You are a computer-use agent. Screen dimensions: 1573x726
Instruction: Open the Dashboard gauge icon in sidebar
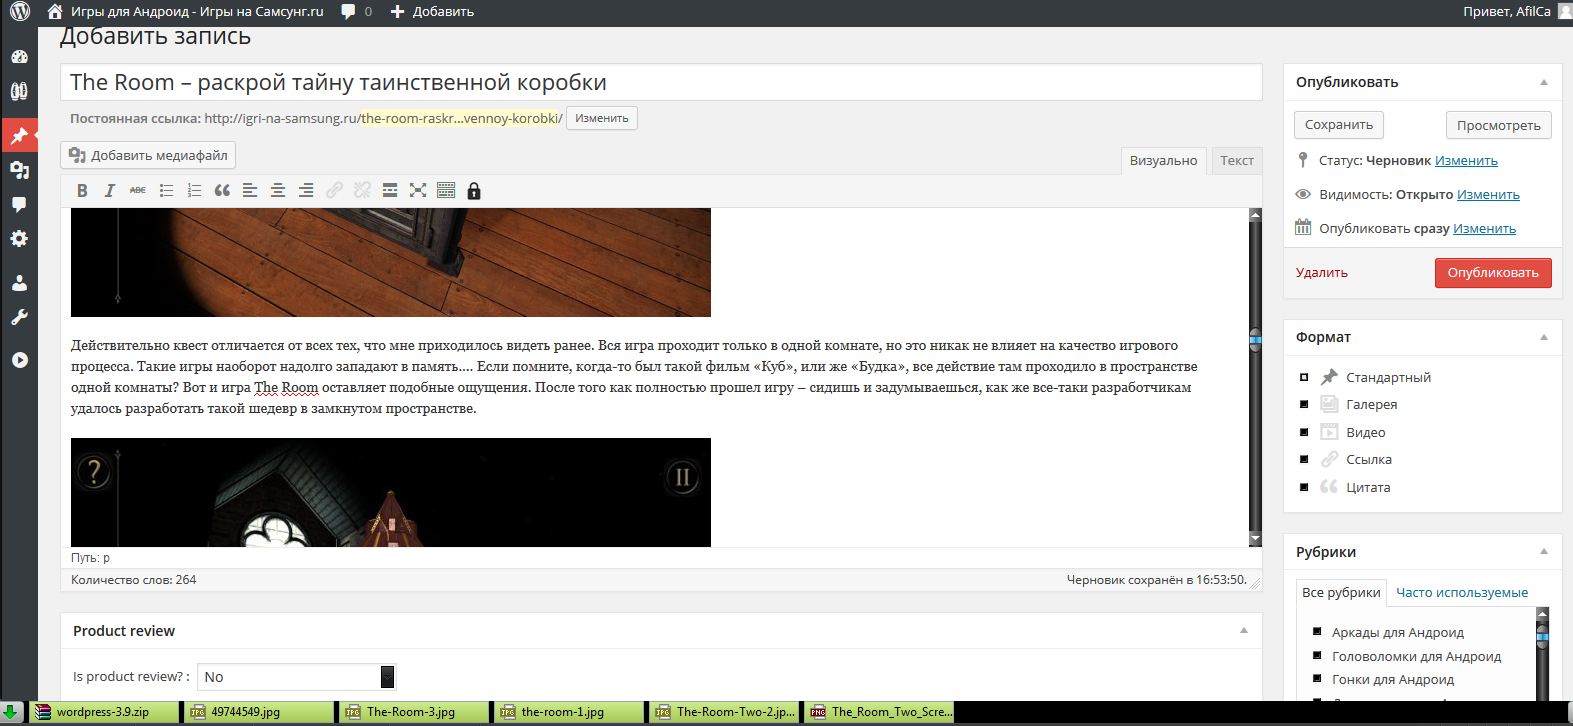[x=19, y=57]
